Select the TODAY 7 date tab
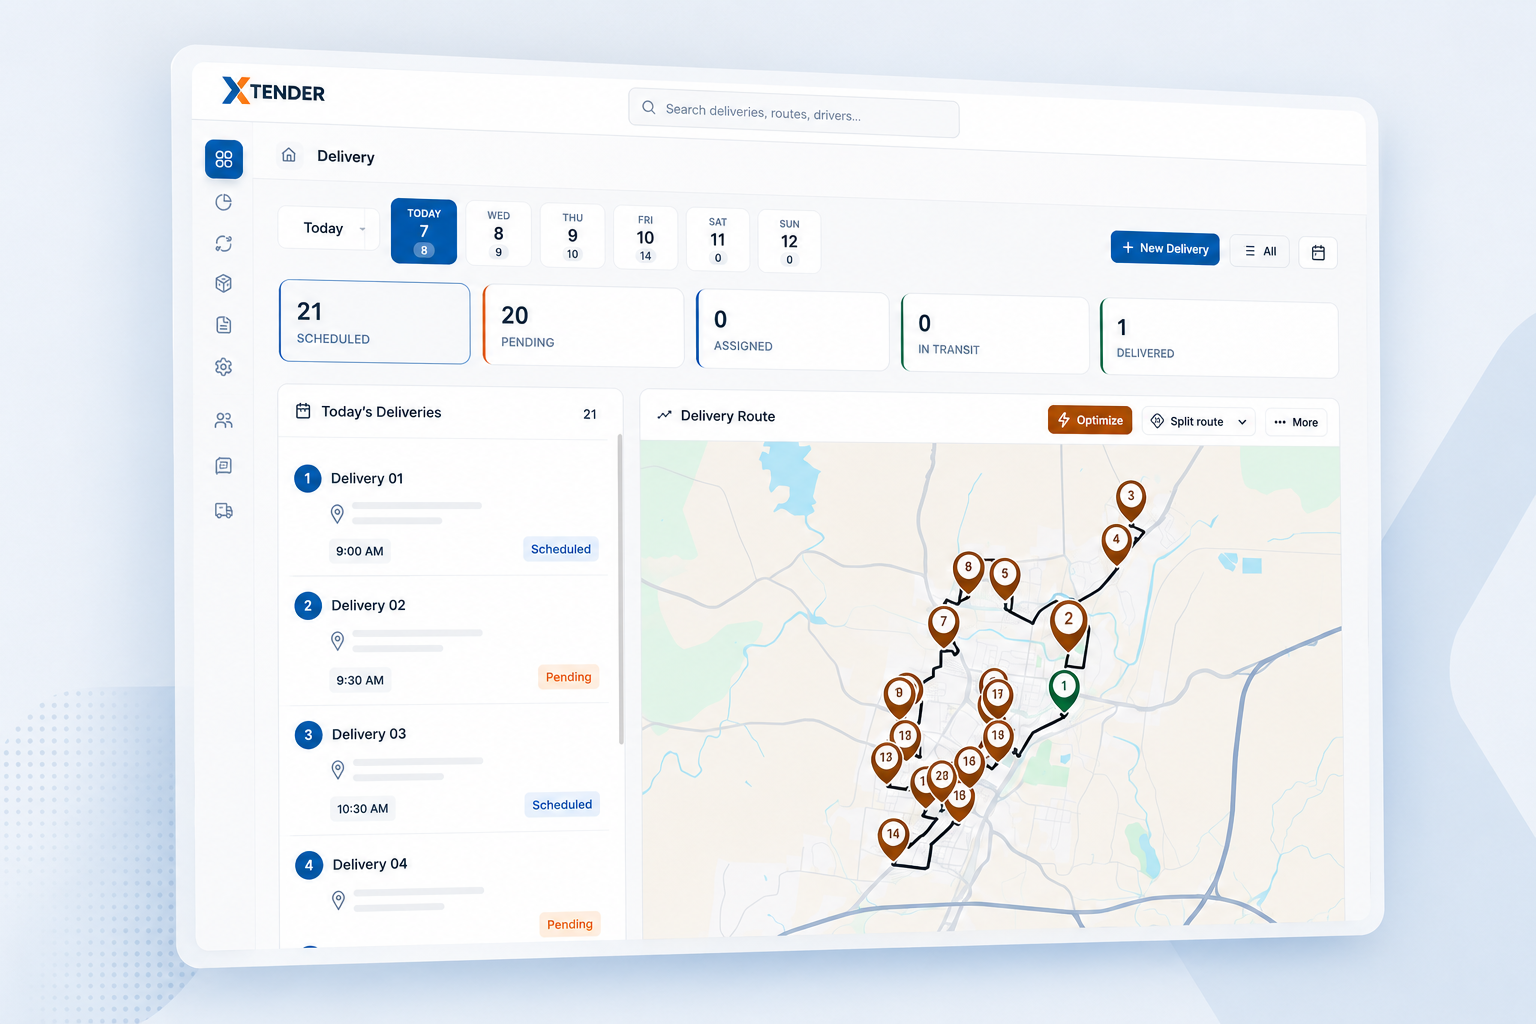Image resolution: width=1536 pixels, height=1024 pixels. point(424,231)
